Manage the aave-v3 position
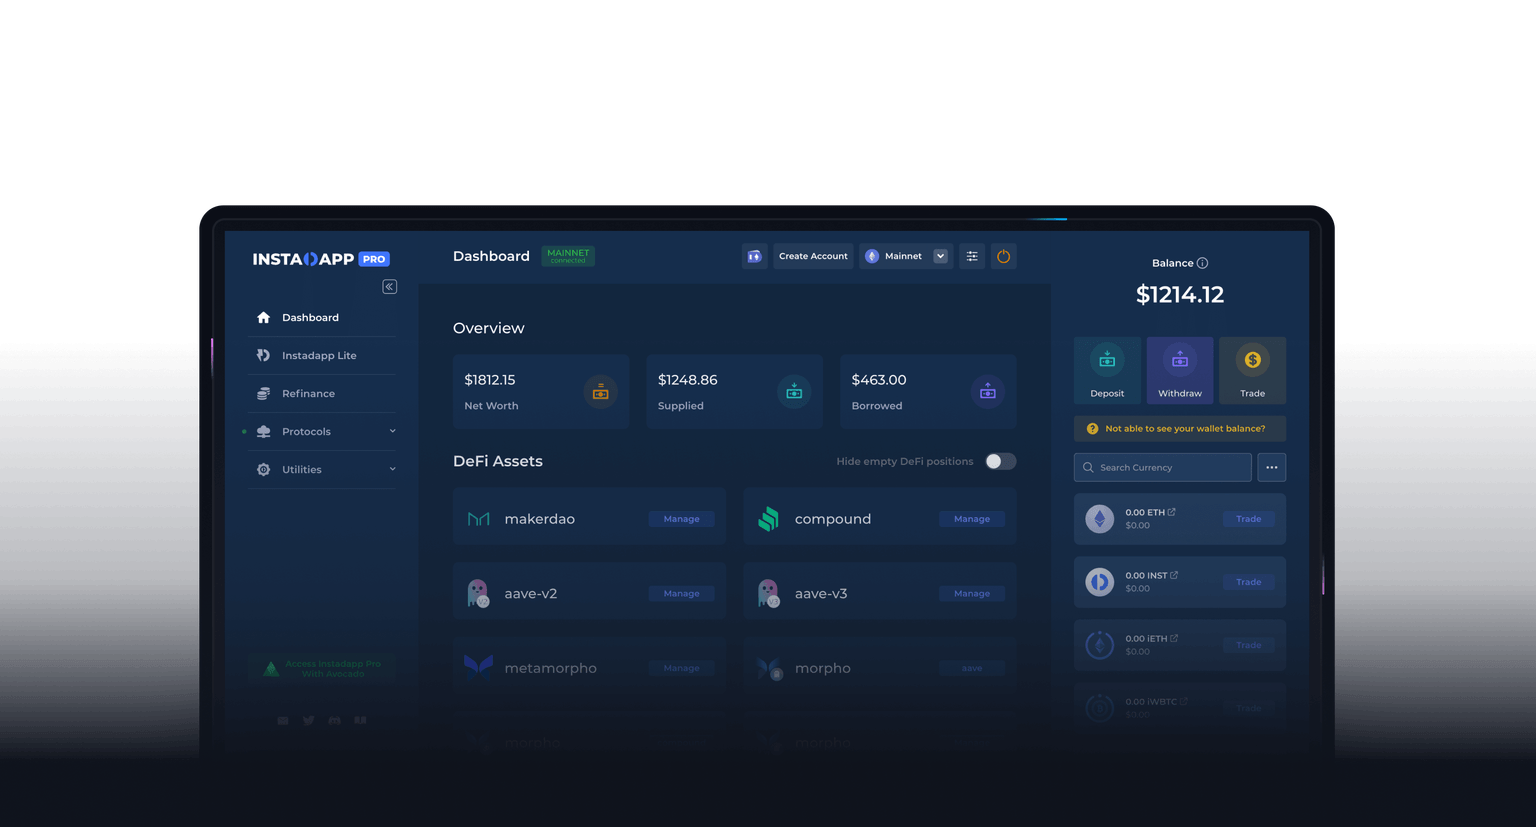 point(972,594)
